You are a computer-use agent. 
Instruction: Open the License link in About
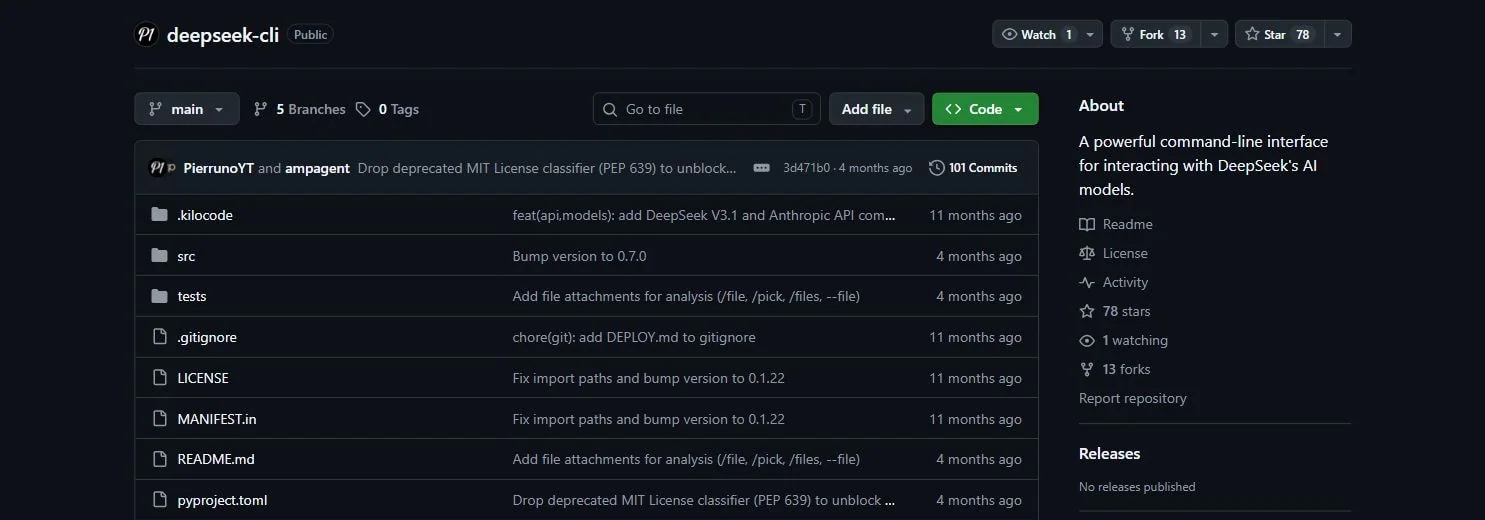(x=1125, y=253)
